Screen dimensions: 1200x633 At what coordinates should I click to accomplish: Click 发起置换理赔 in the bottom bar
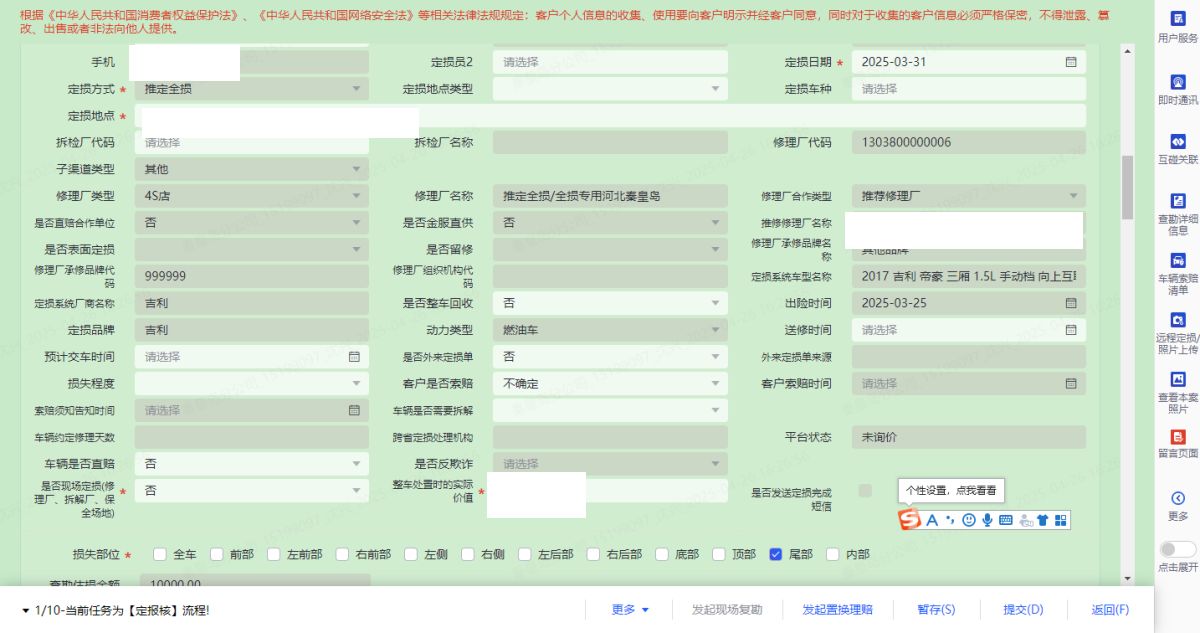(x=837, y=610)
